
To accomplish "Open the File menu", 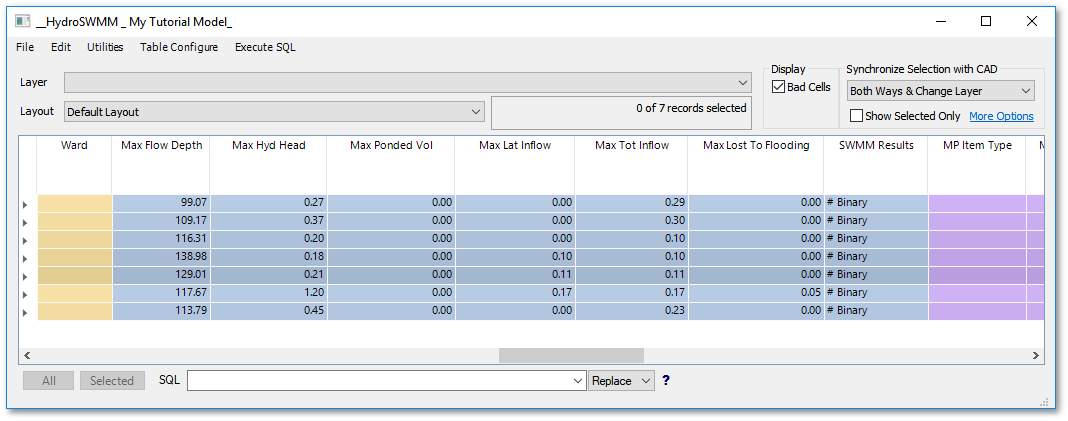I will [25, 47].
